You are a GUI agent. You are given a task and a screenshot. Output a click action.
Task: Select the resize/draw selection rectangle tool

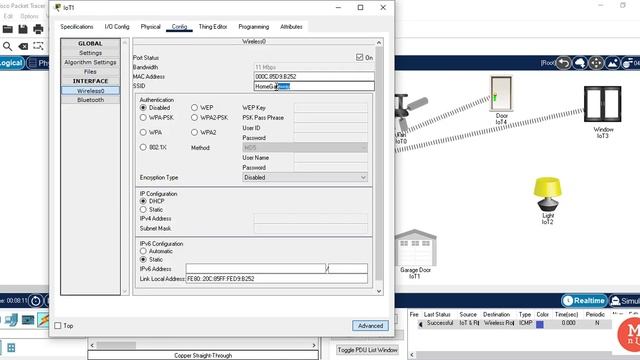(x=38, y=46)
